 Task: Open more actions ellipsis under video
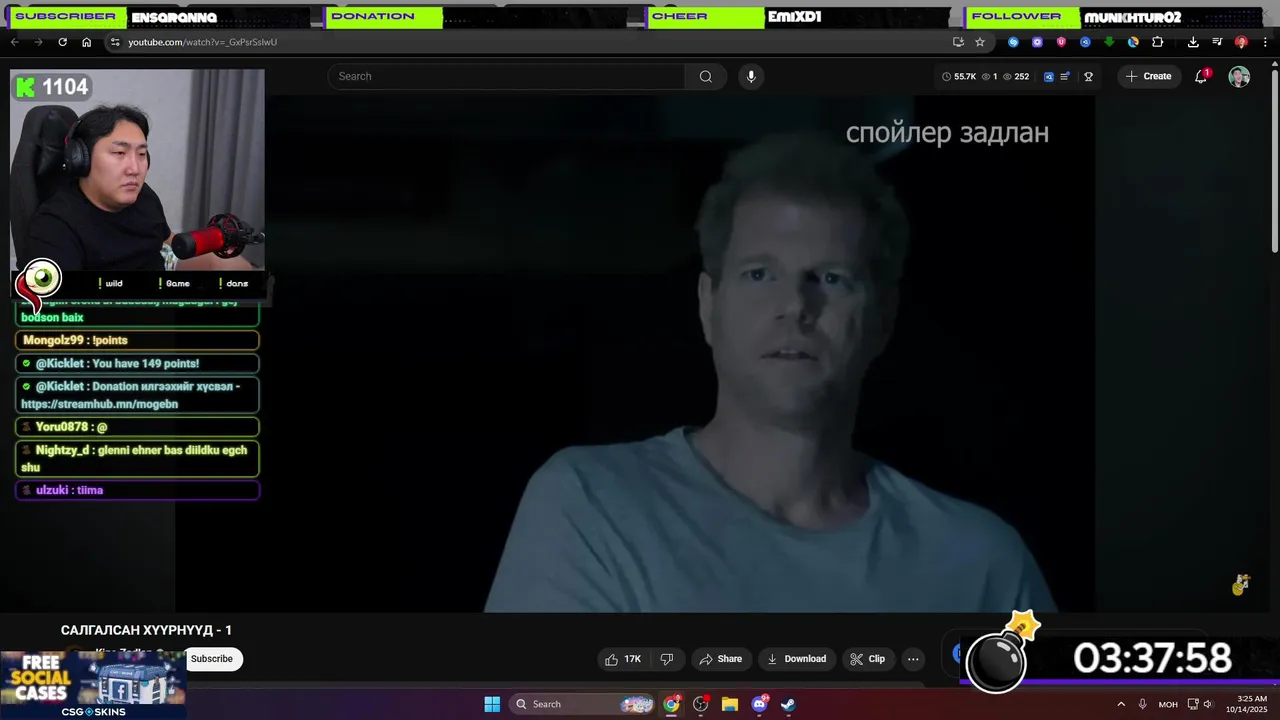tap(913, 659)
